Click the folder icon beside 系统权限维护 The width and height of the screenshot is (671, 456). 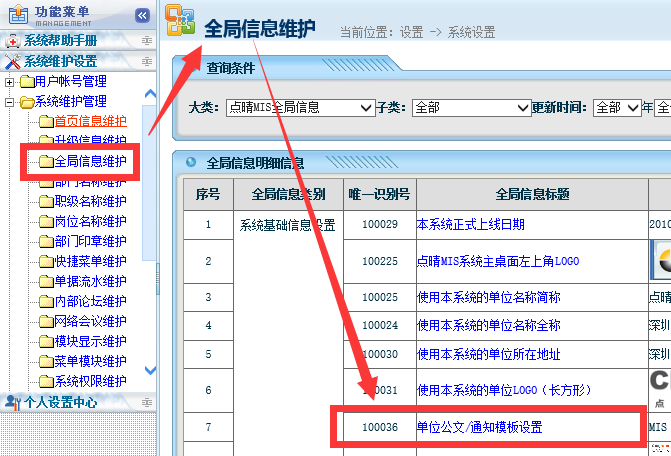point(46,381)
